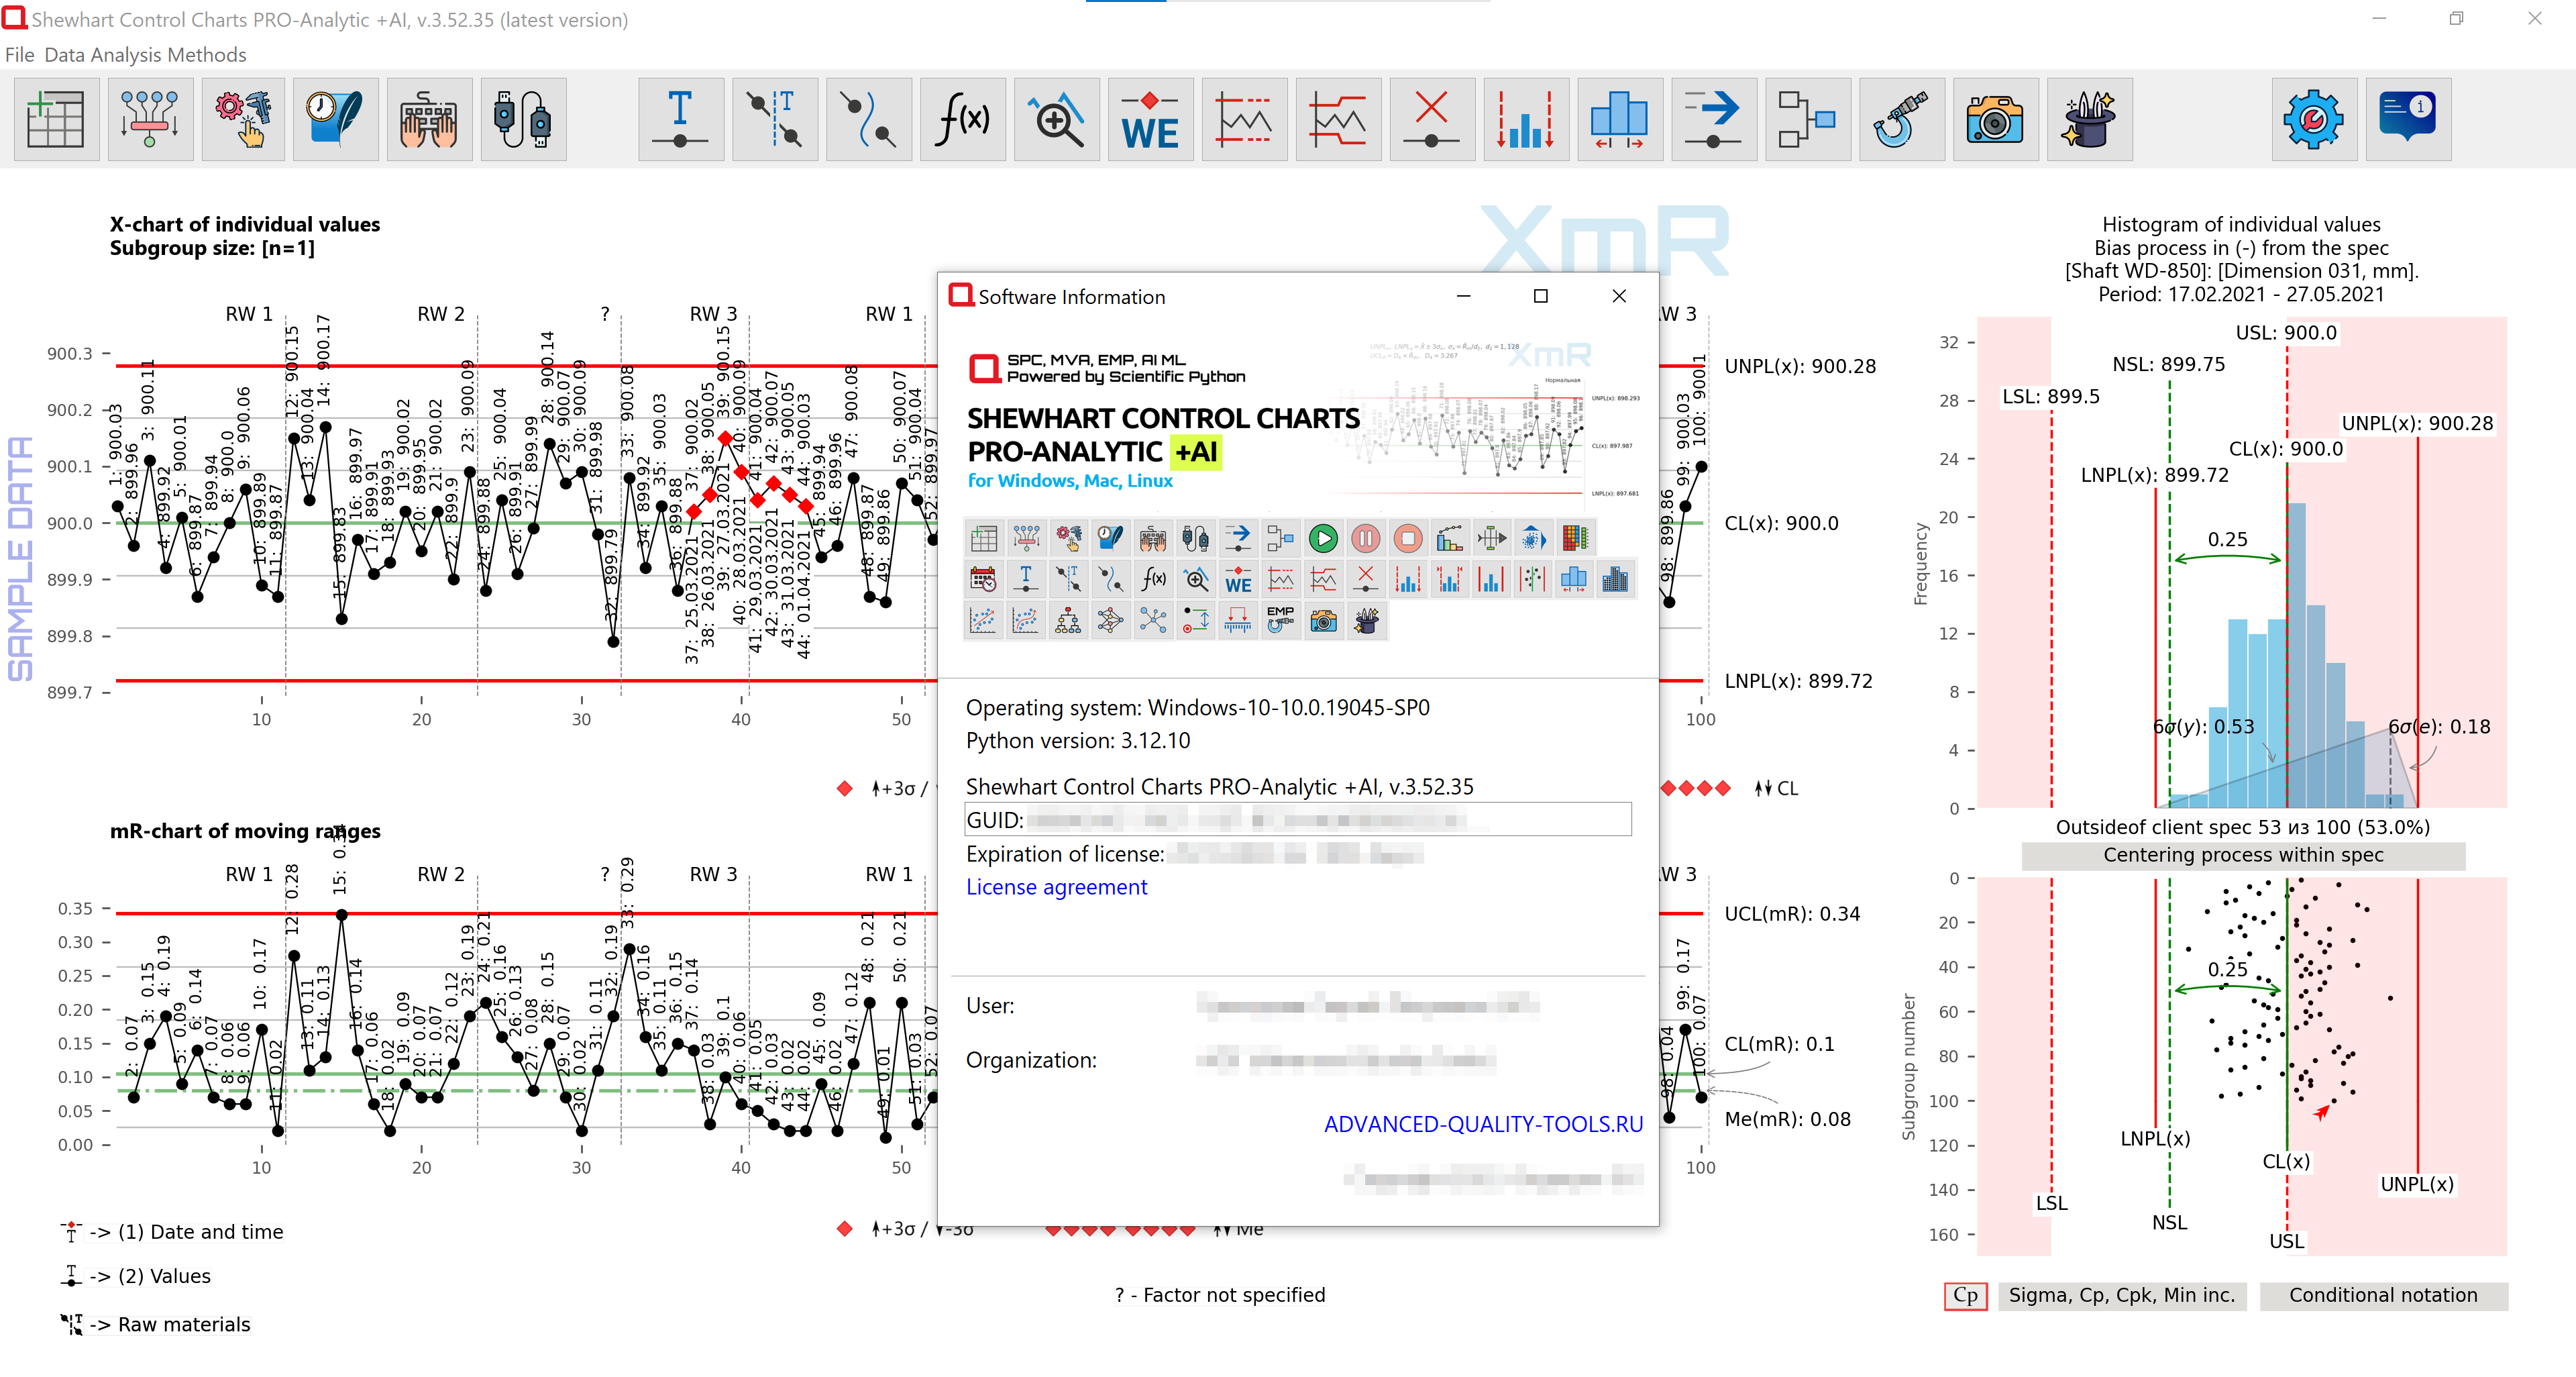The width and height of the screenshot is (2576, 1377).
Task: Visit the ADVANCED-QUALITY-TOOLS.RU link
Action: [x=1483, y=1124]
